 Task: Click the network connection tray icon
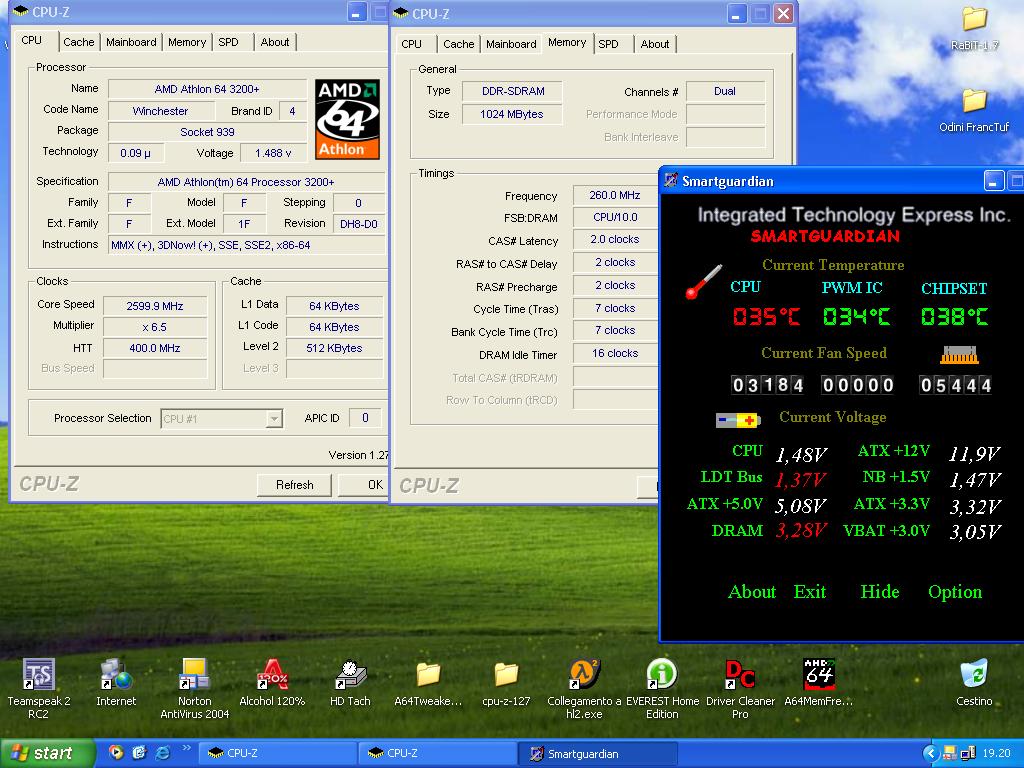pos(968,754)
